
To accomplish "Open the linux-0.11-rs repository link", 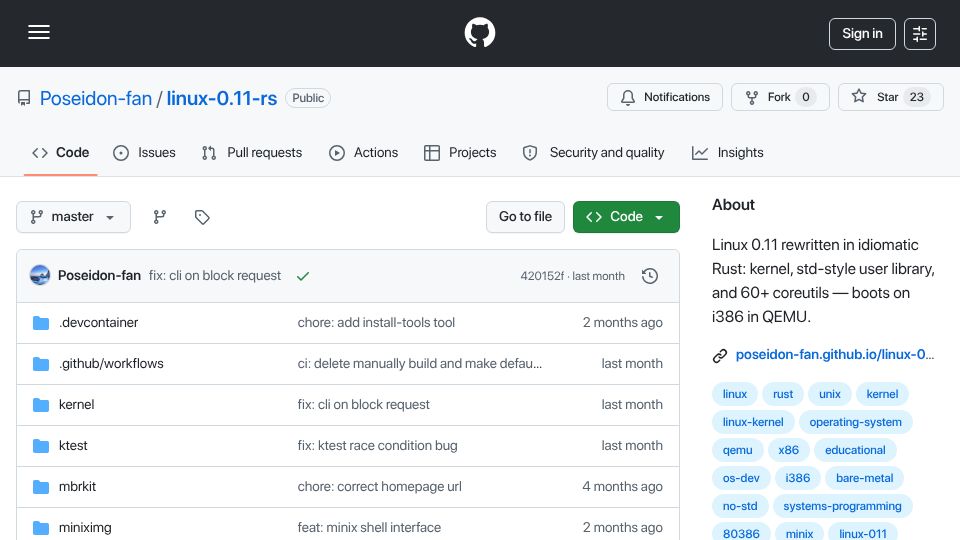I will point(222,98).
